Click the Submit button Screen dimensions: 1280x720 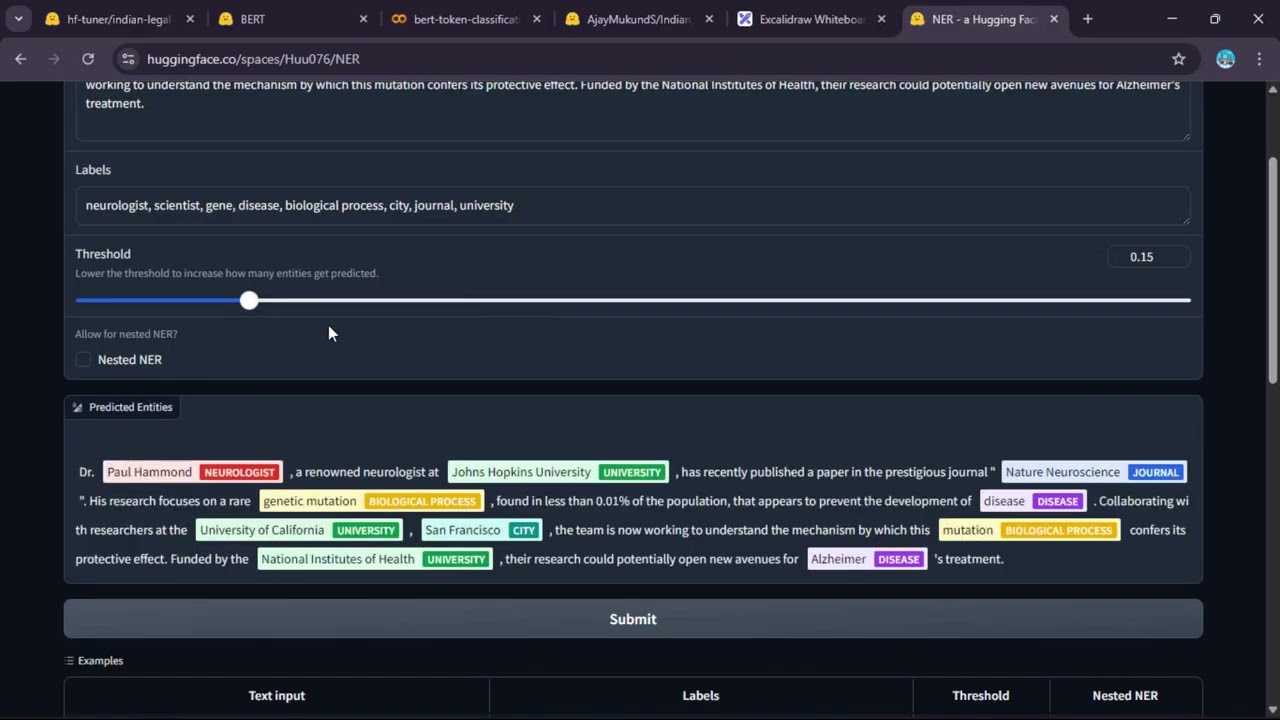pos(633,619)
